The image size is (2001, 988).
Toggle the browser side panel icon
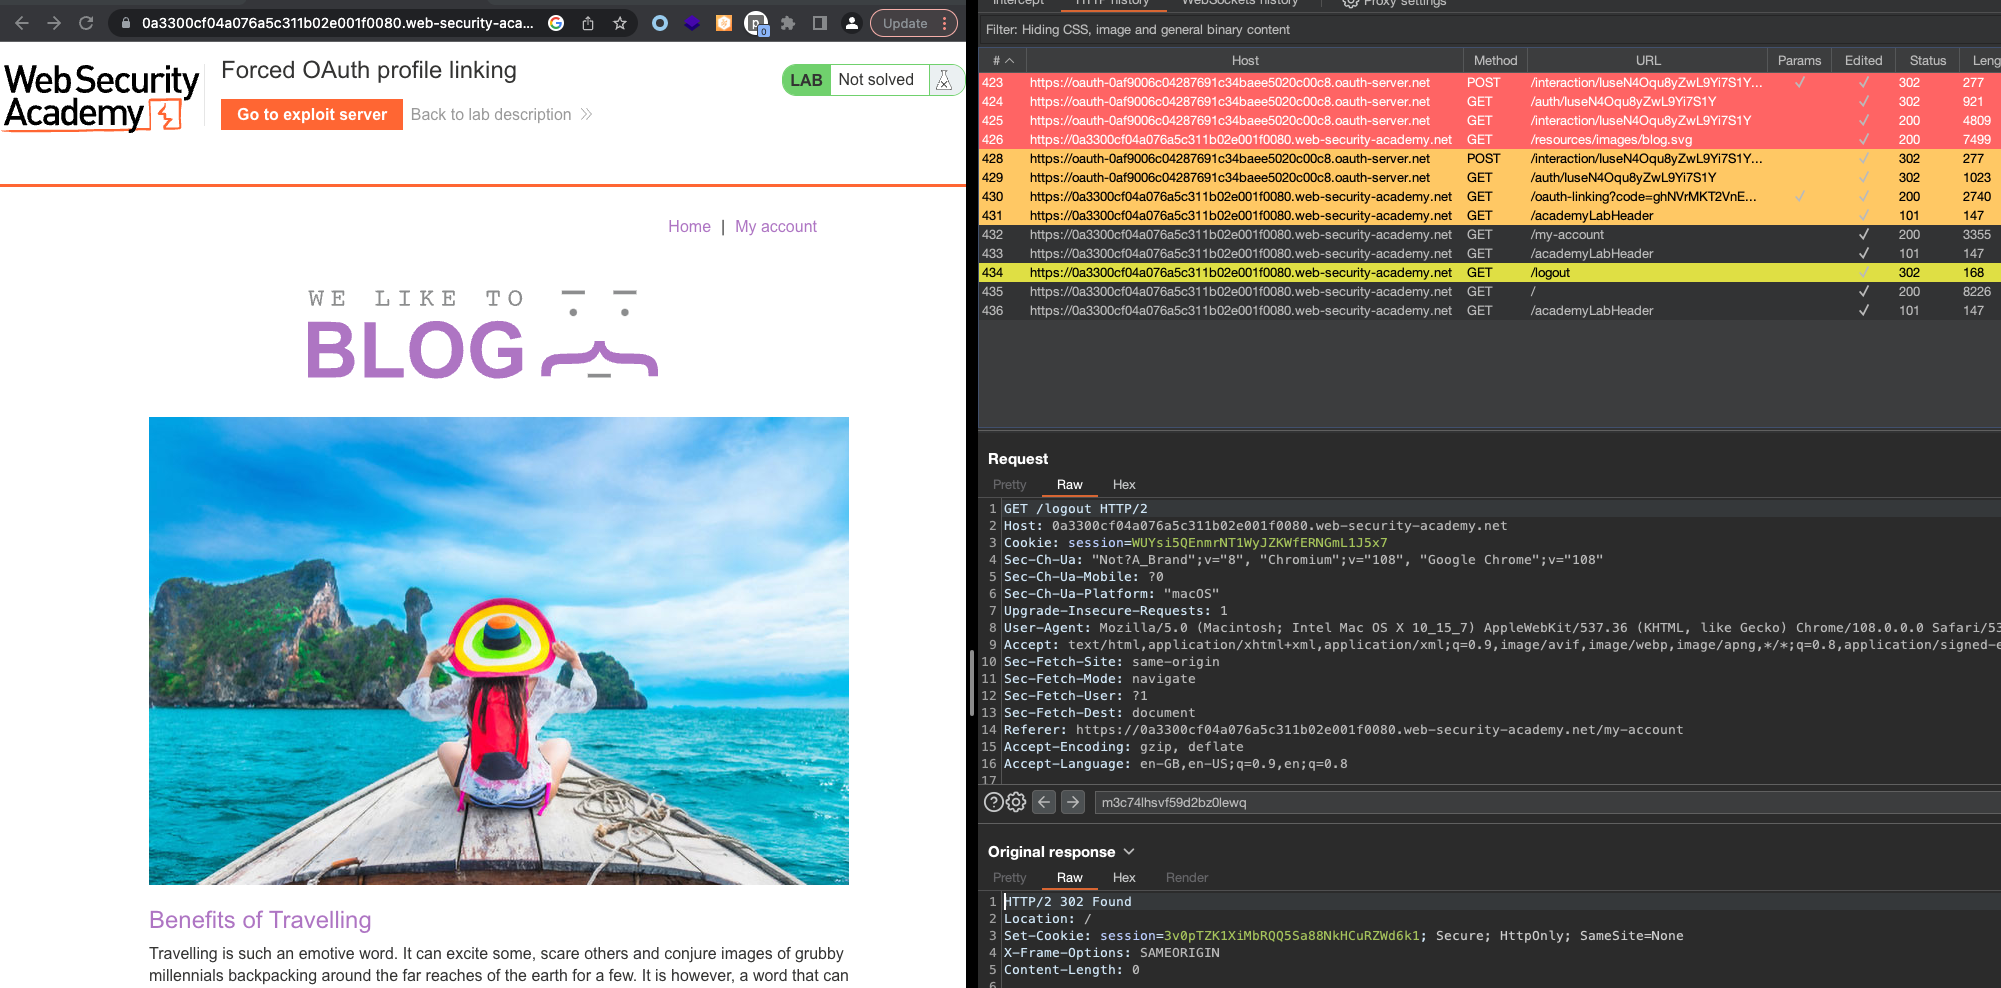(820, 23)
